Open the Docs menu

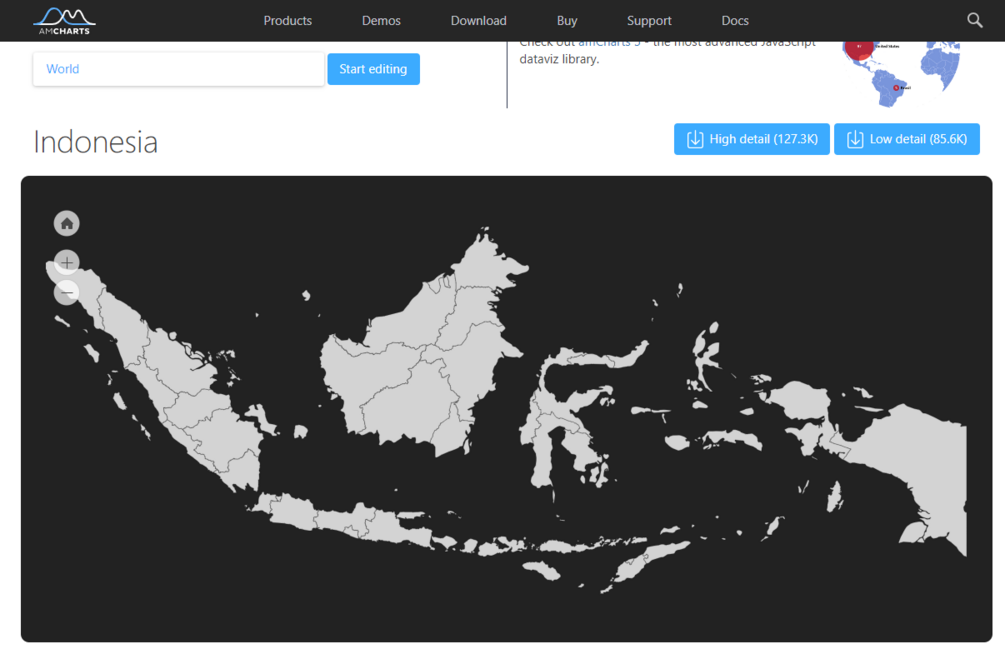pyautogui.click(x=735, y=20)
